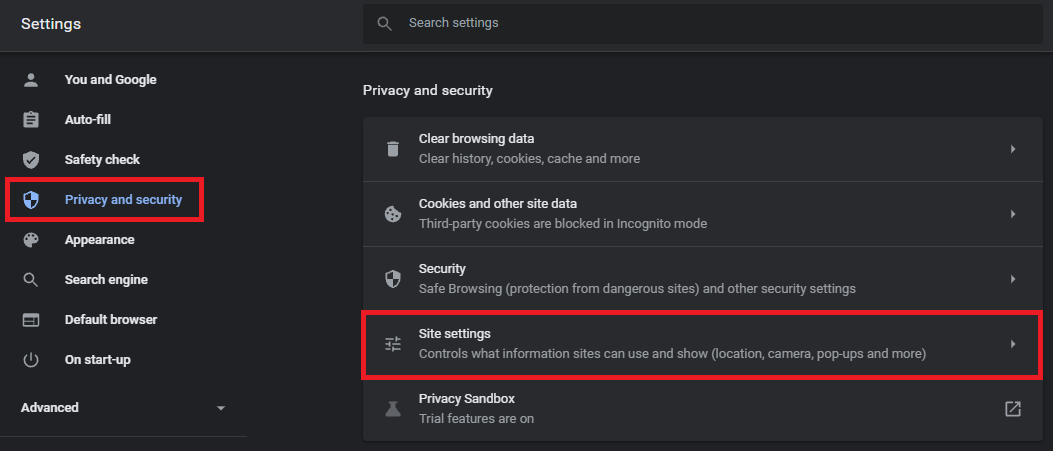Screen dimensions: 1053x451
Task: Click the Safety check shield icon
Action: [31, 160]
